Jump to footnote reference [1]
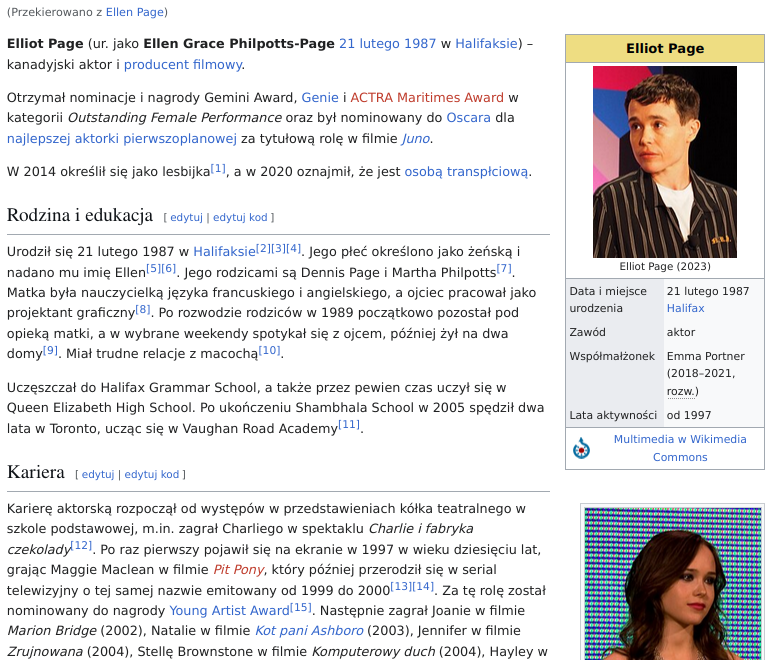 [x=218, y=169]
